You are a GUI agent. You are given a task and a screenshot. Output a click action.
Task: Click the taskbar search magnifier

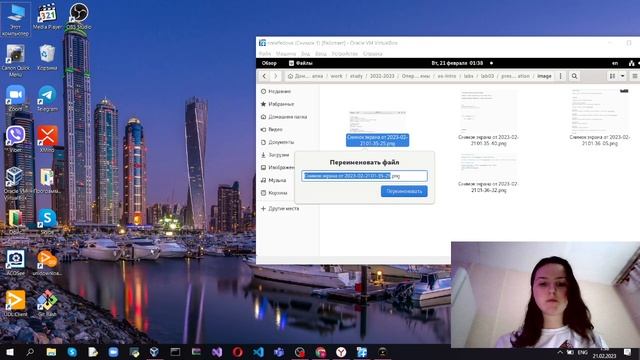coord(30,352)
